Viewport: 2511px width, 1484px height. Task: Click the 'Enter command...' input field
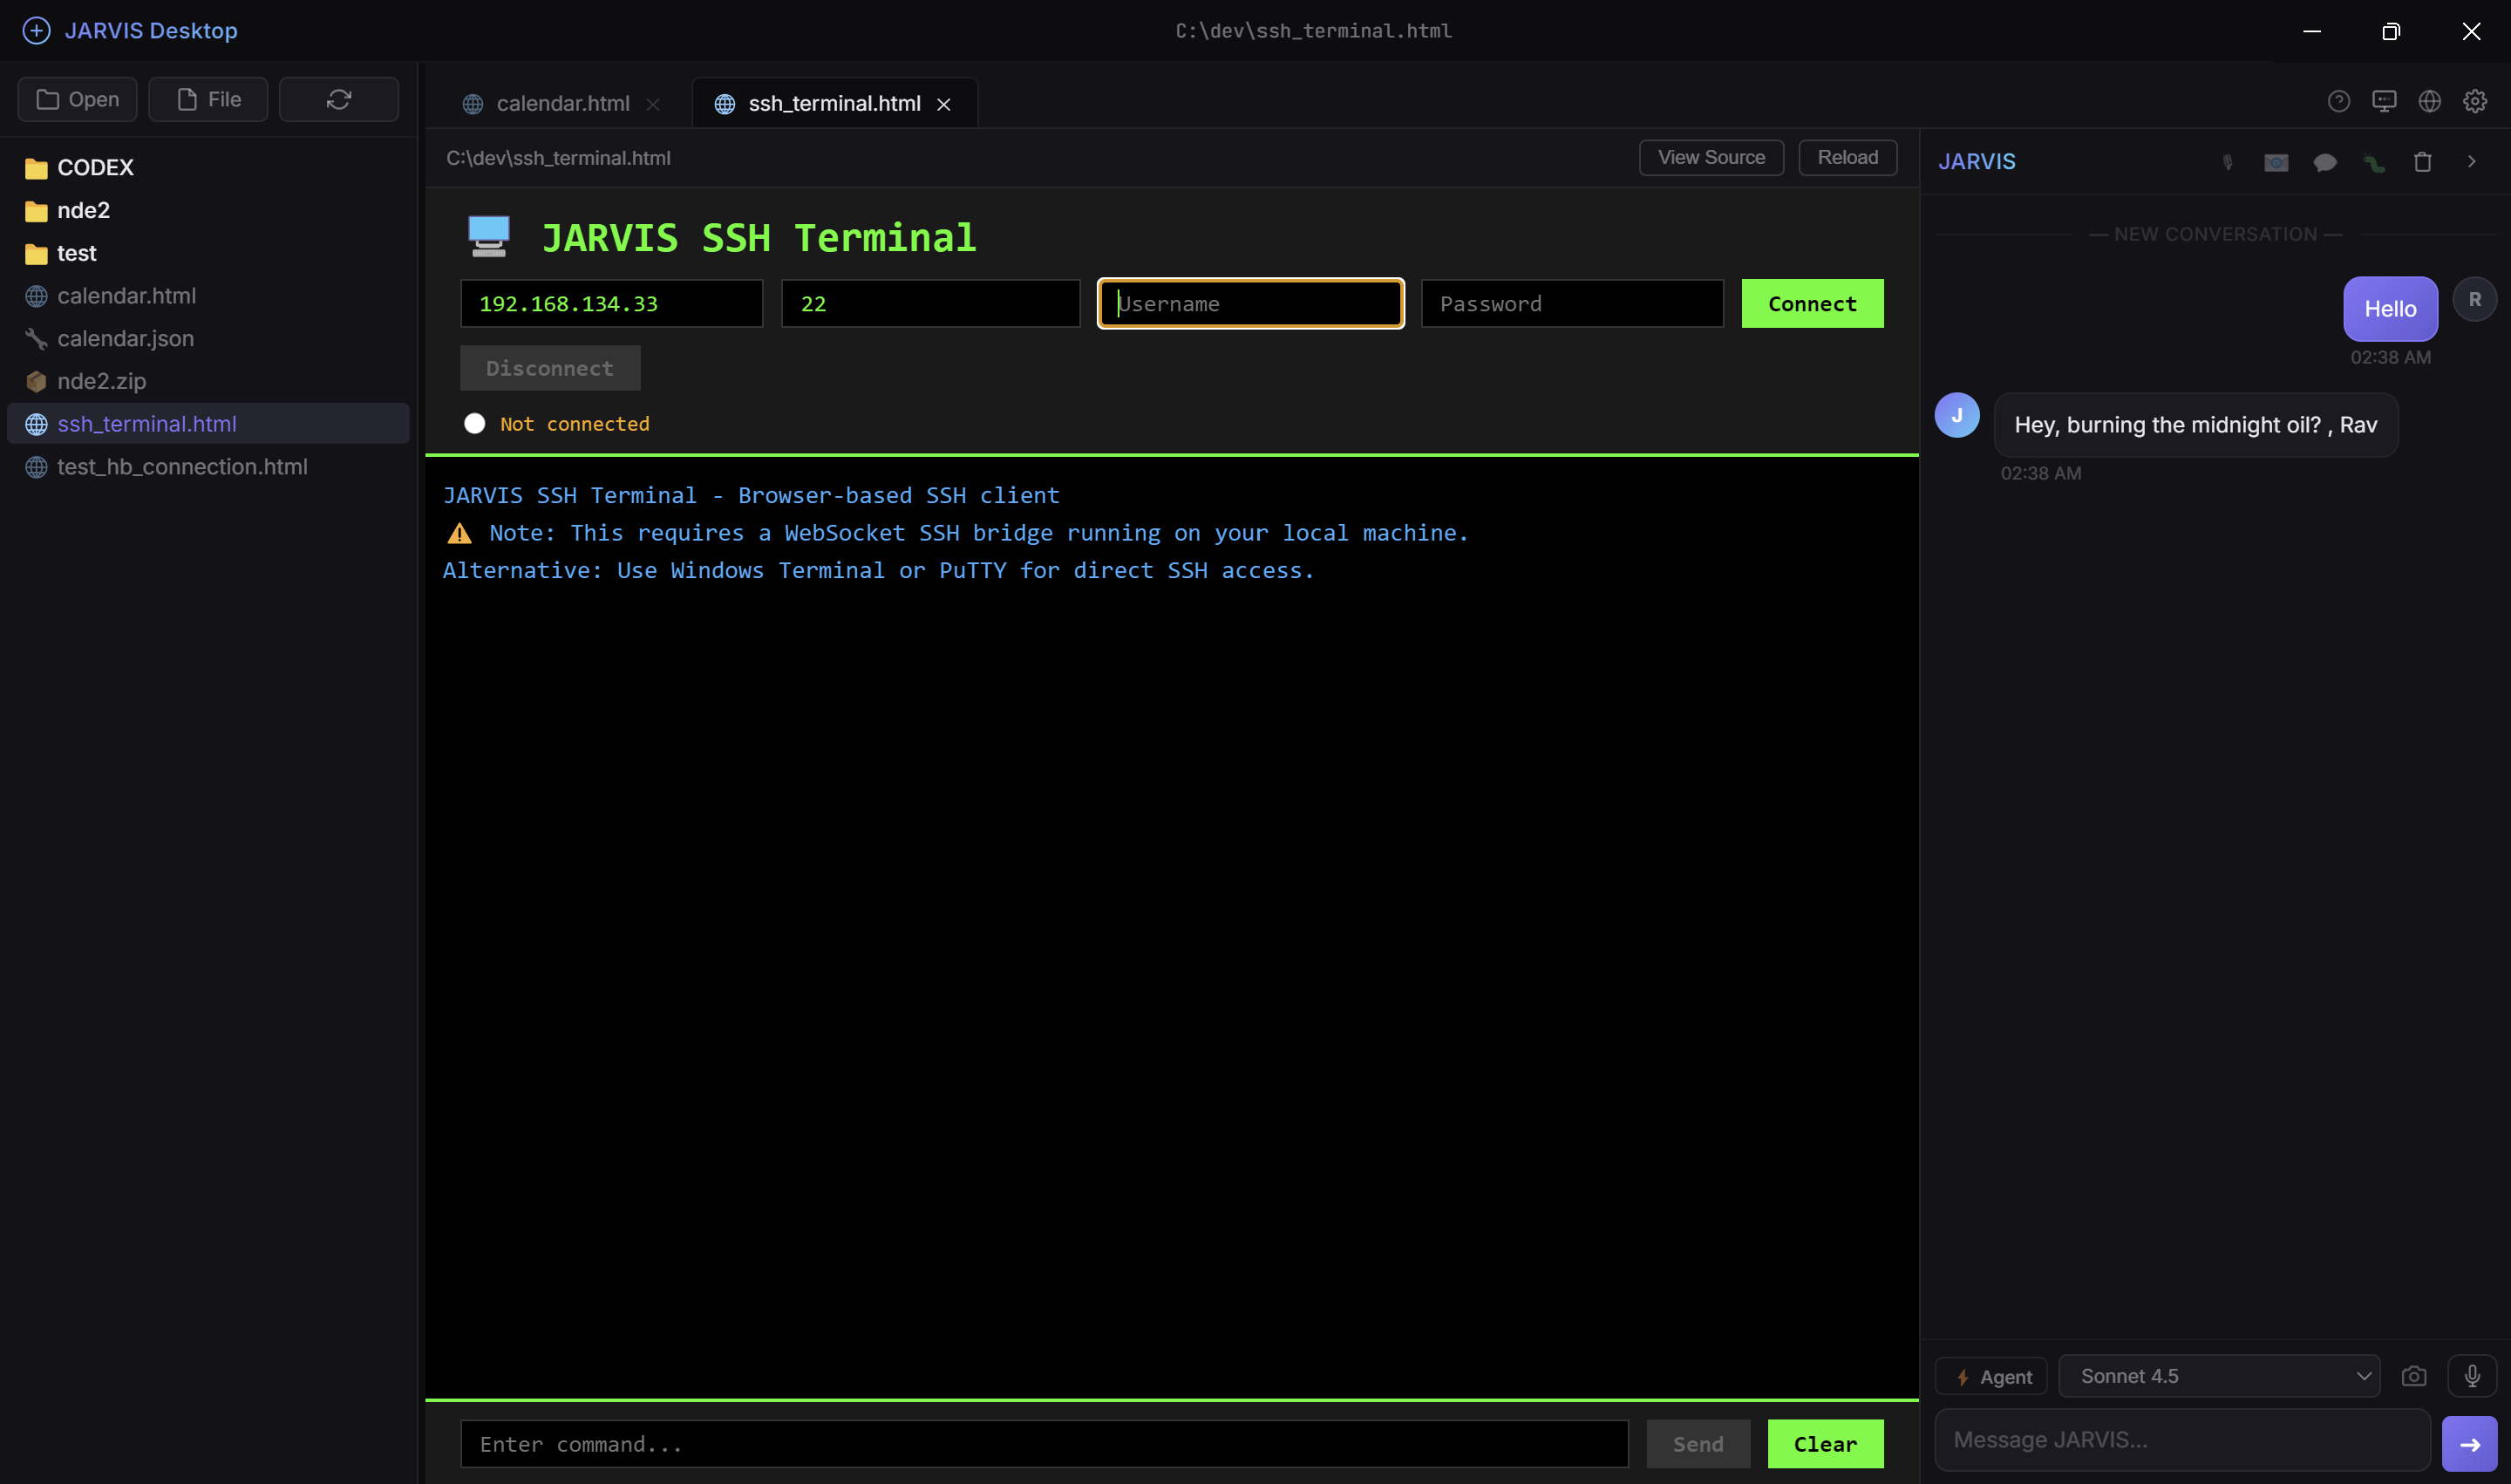(x=1044, y=1444)
